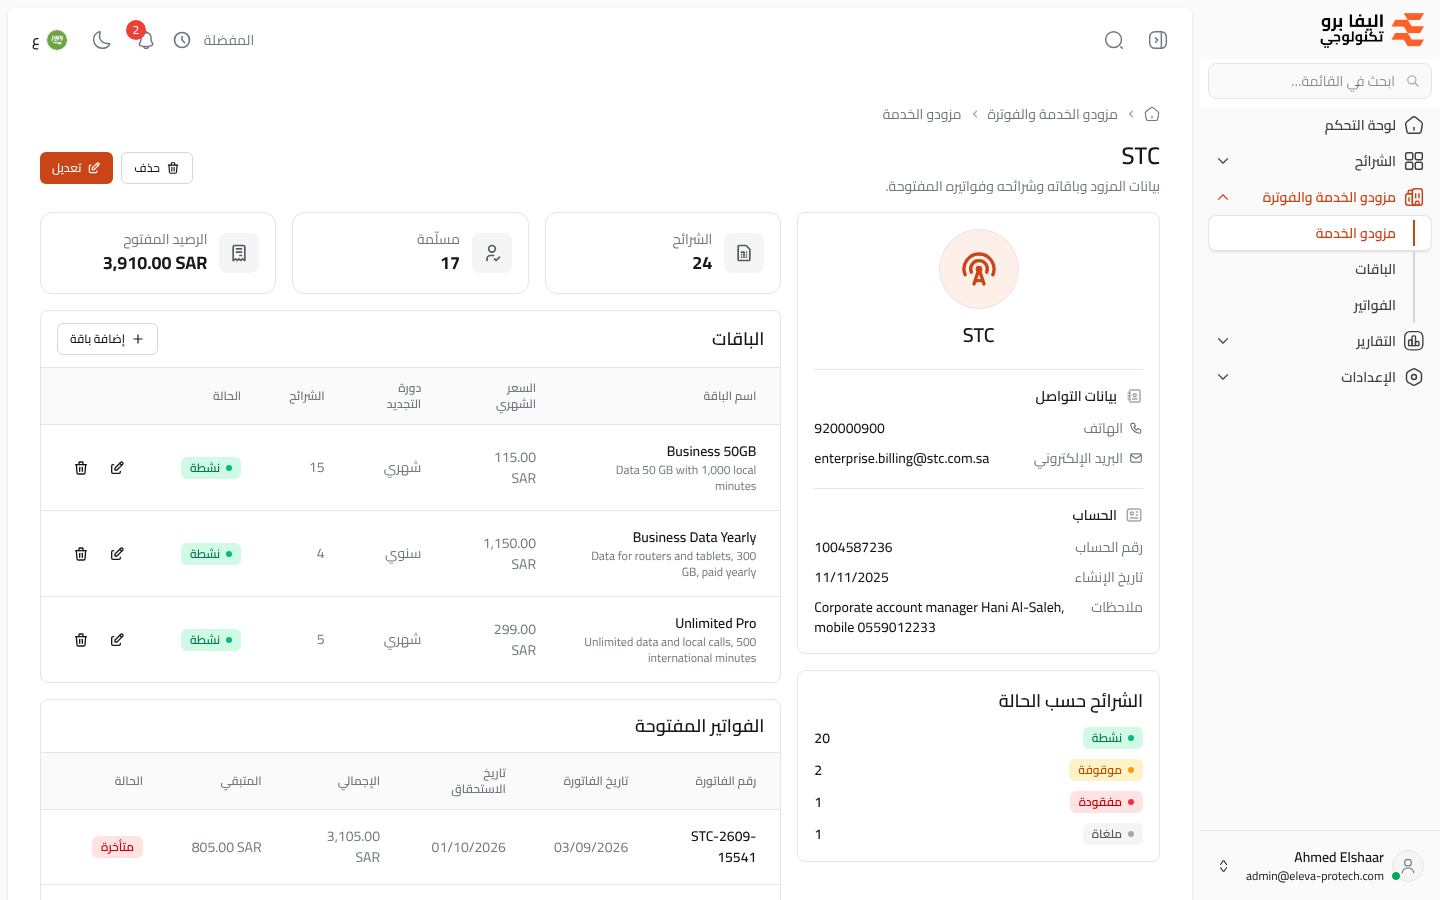Click the STC antenna logo avatar

(978, 269)
